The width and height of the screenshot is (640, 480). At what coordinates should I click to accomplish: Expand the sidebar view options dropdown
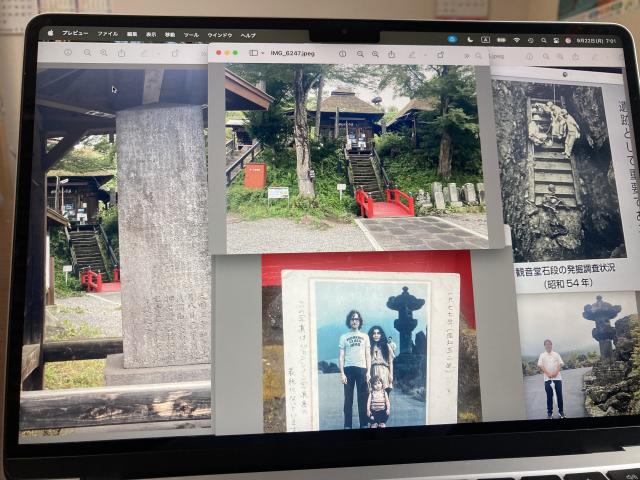coord(262,53)
